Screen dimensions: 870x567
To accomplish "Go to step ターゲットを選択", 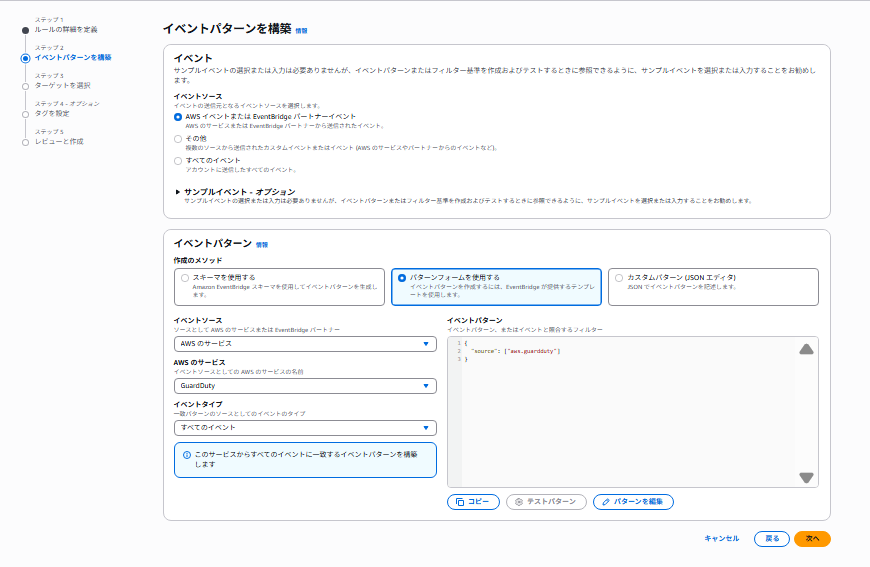I will point(62,85).
